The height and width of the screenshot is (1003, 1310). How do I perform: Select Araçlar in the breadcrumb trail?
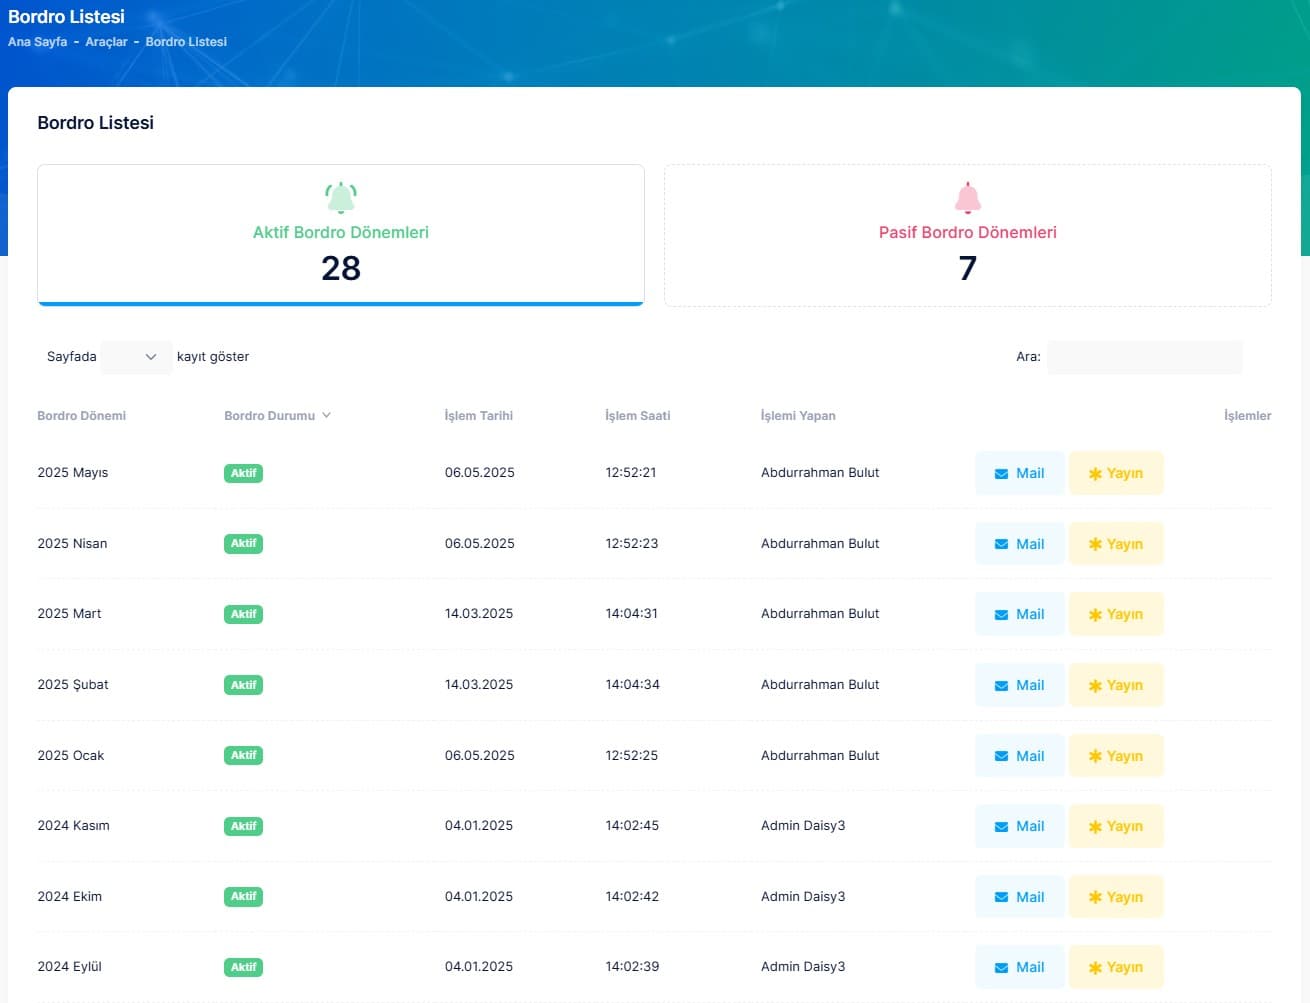click(106, 41)
